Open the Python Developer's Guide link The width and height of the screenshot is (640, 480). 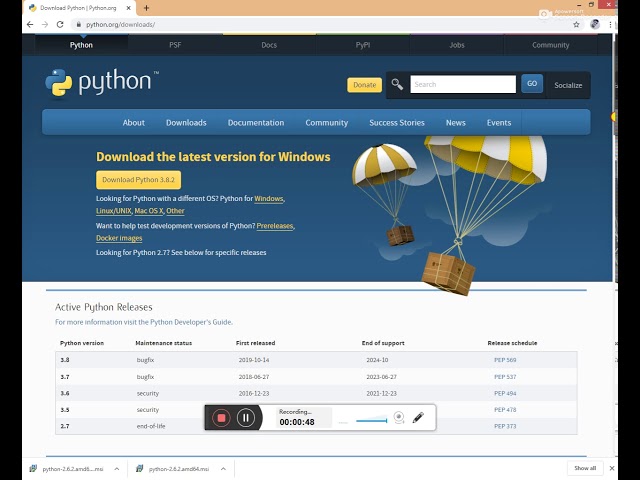pos(191,322)
